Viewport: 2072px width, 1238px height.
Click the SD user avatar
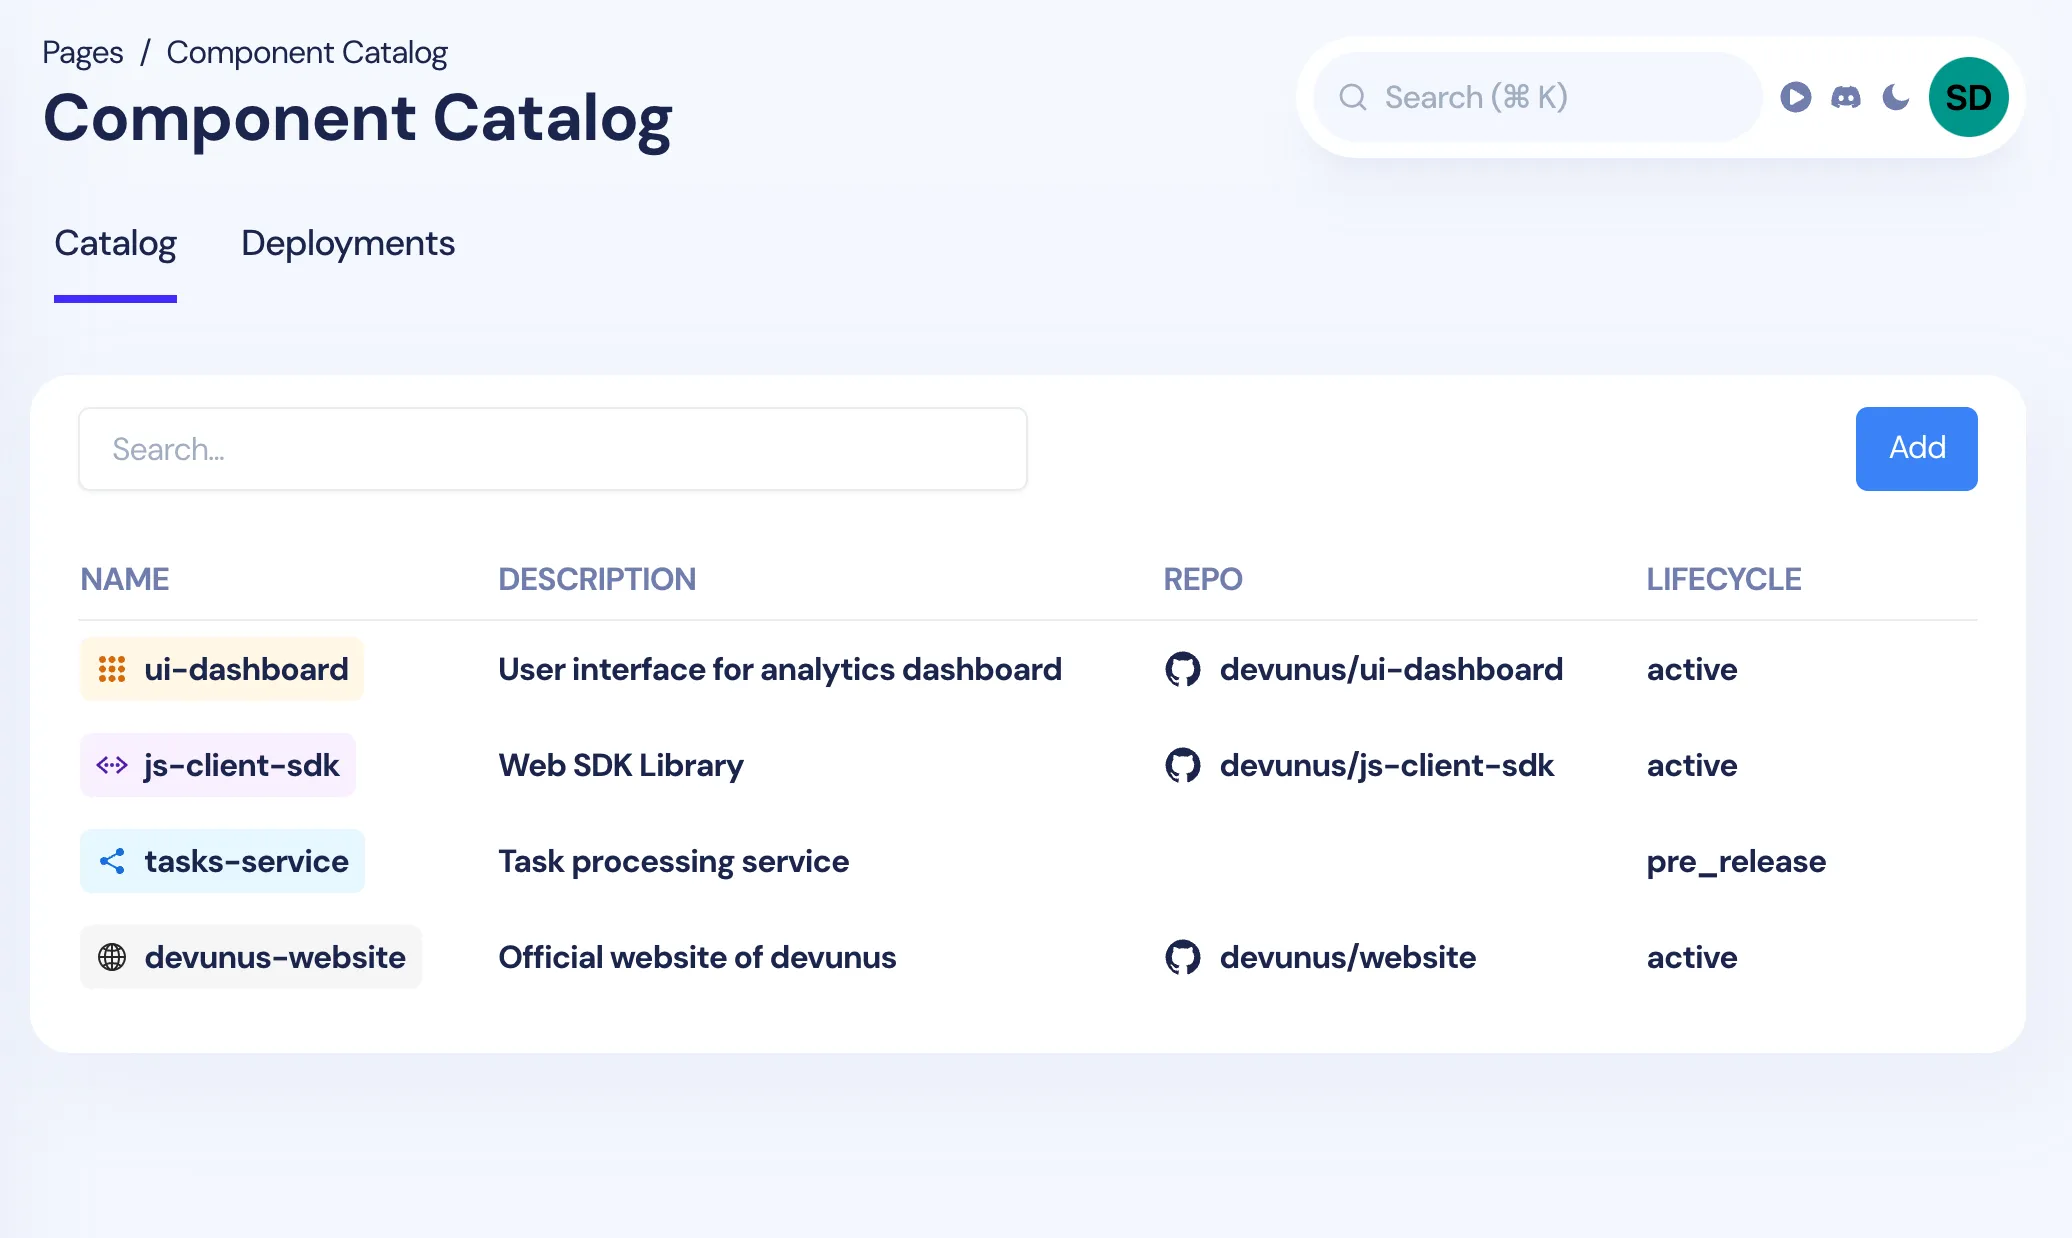(x=1967, y=96)
